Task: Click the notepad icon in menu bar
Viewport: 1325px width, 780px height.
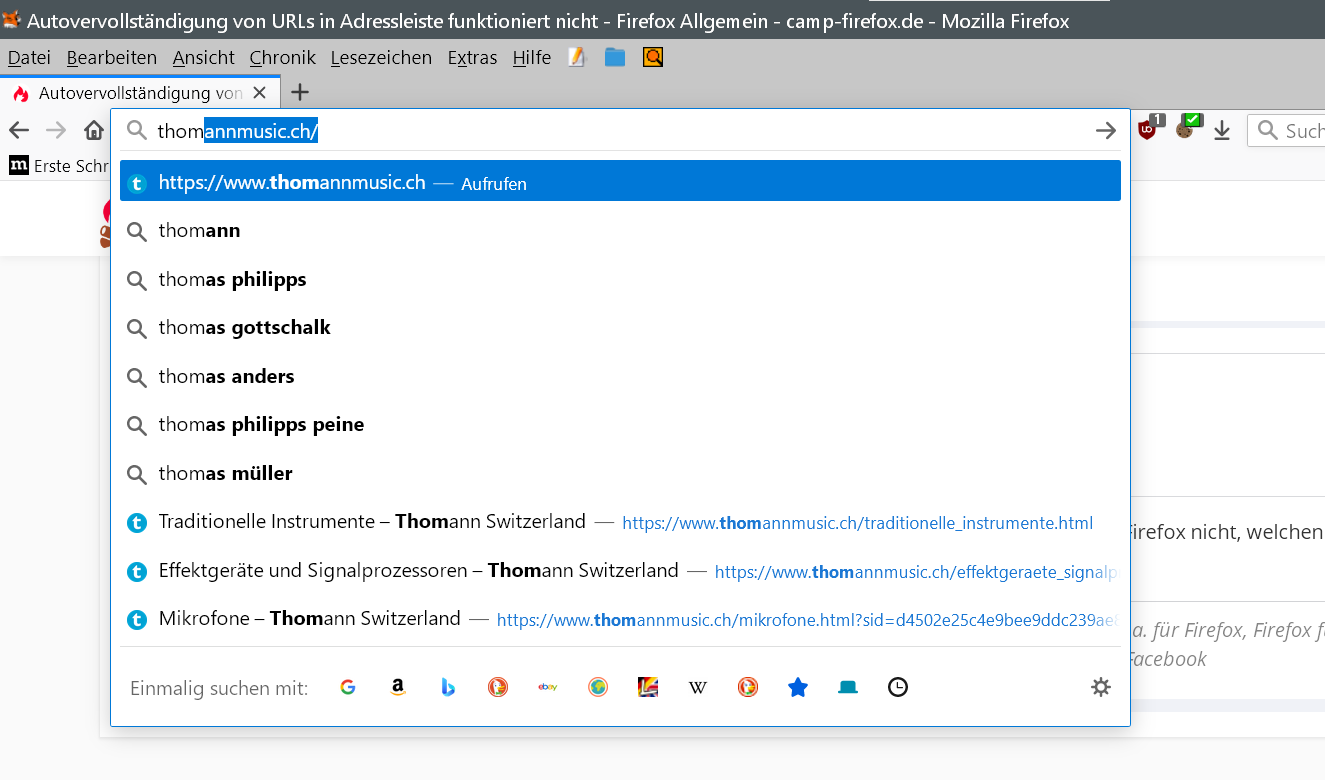Action: click(x=576, y=57)
